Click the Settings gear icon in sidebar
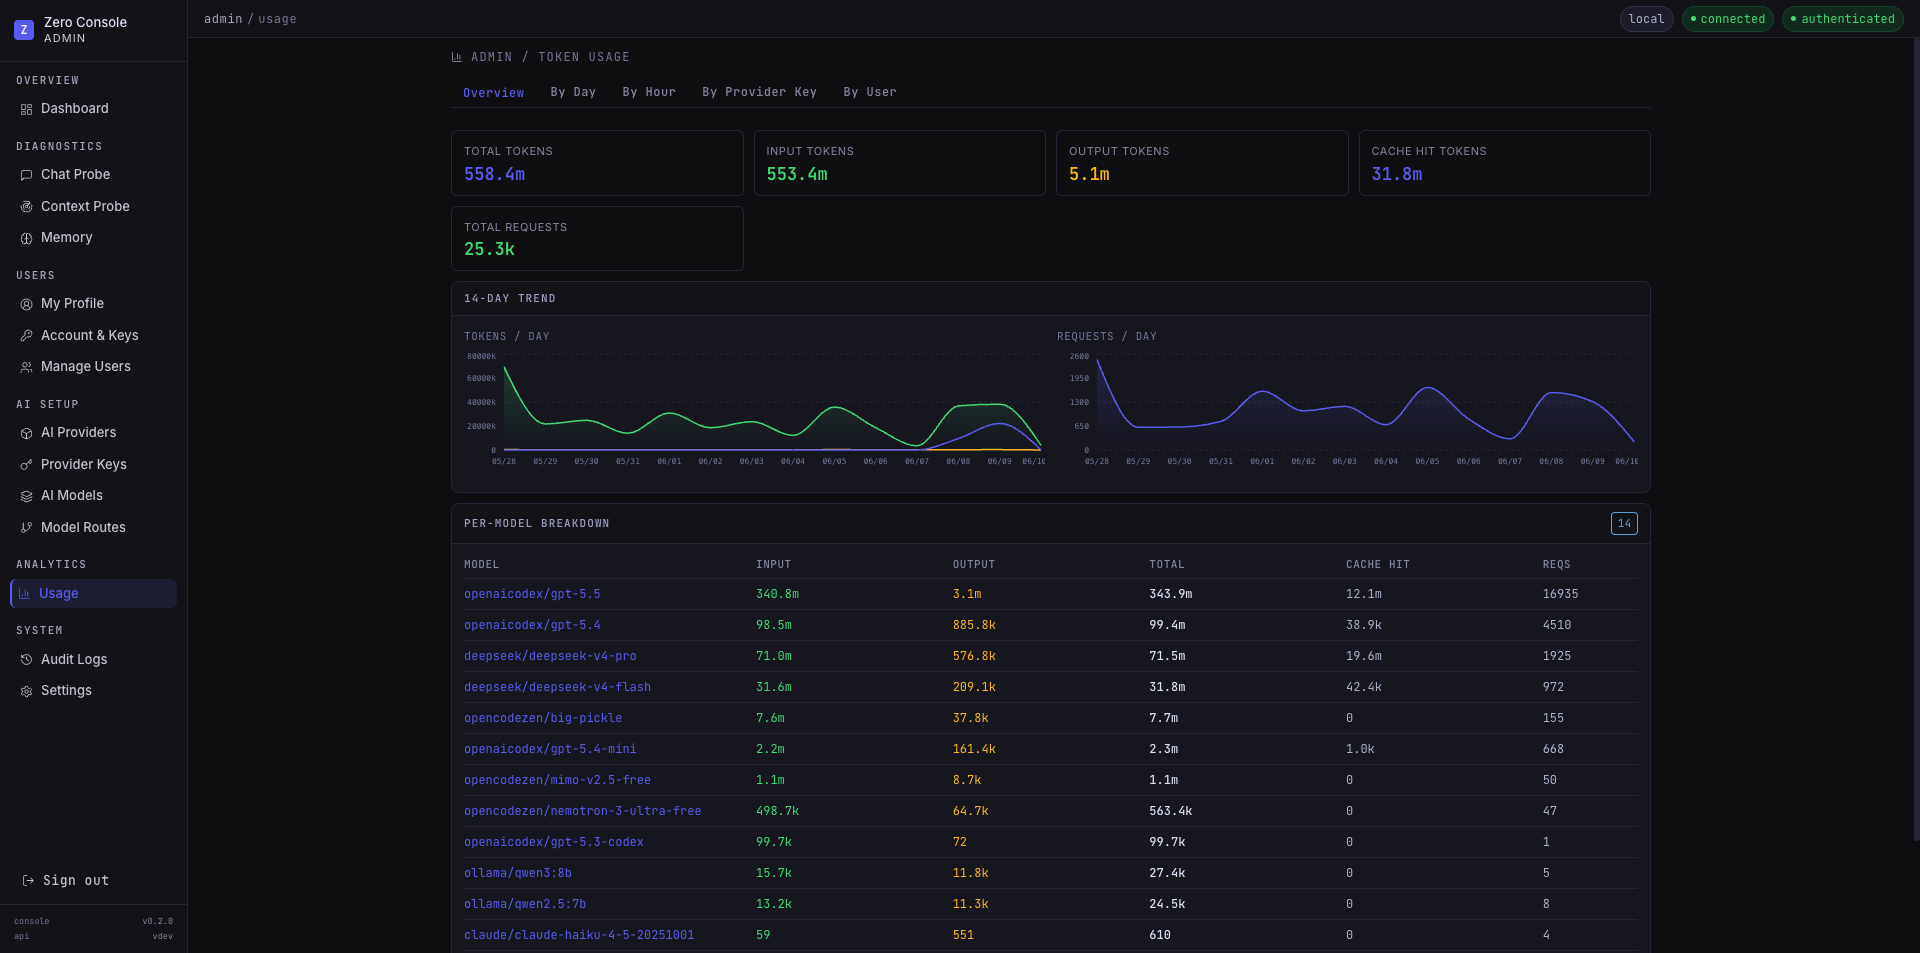 26,691
